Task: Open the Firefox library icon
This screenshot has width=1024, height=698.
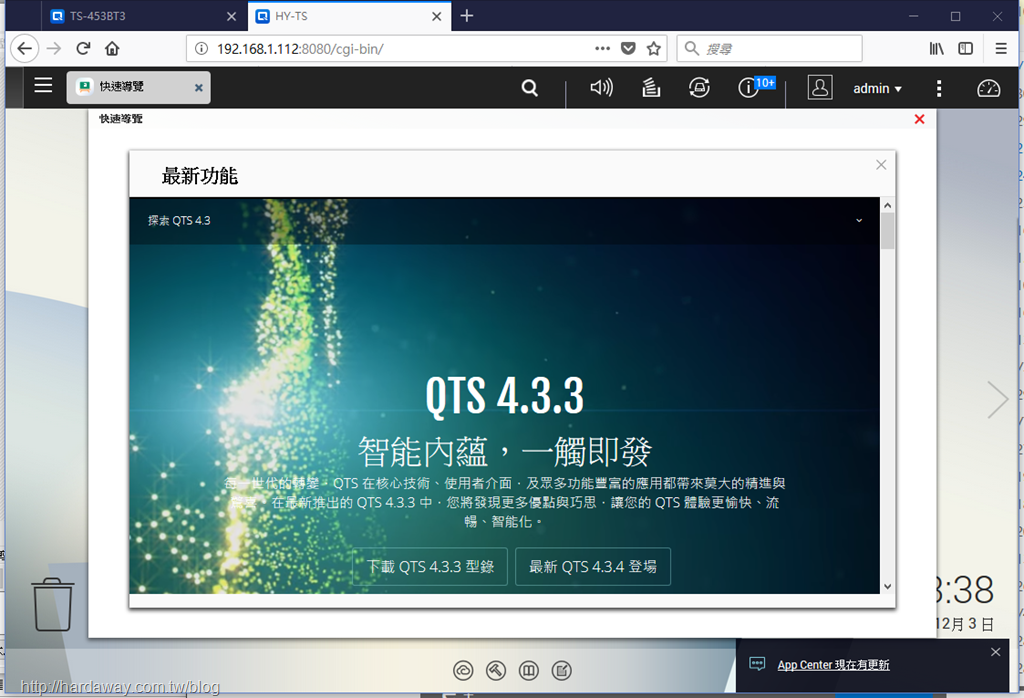Action: 936,48
